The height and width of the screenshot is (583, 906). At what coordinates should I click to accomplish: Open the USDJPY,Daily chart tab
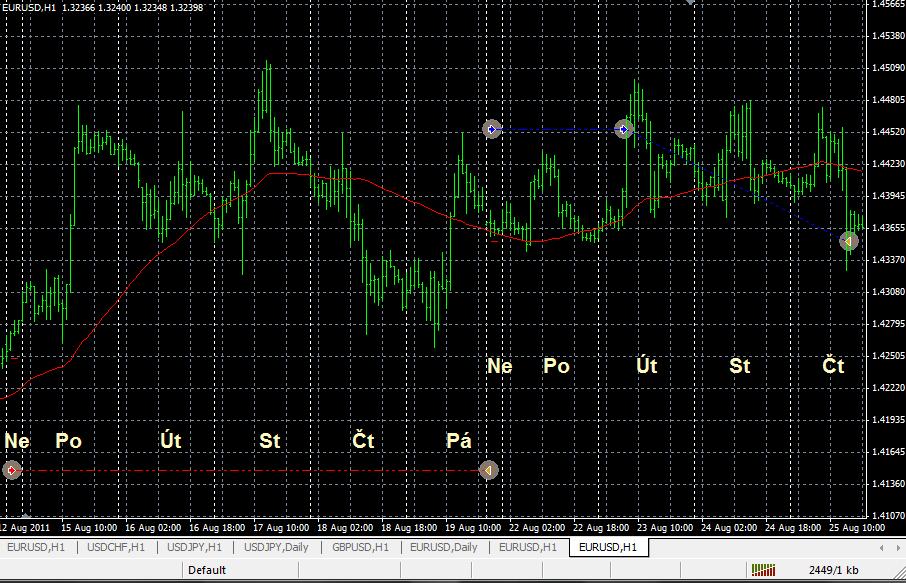276,547
